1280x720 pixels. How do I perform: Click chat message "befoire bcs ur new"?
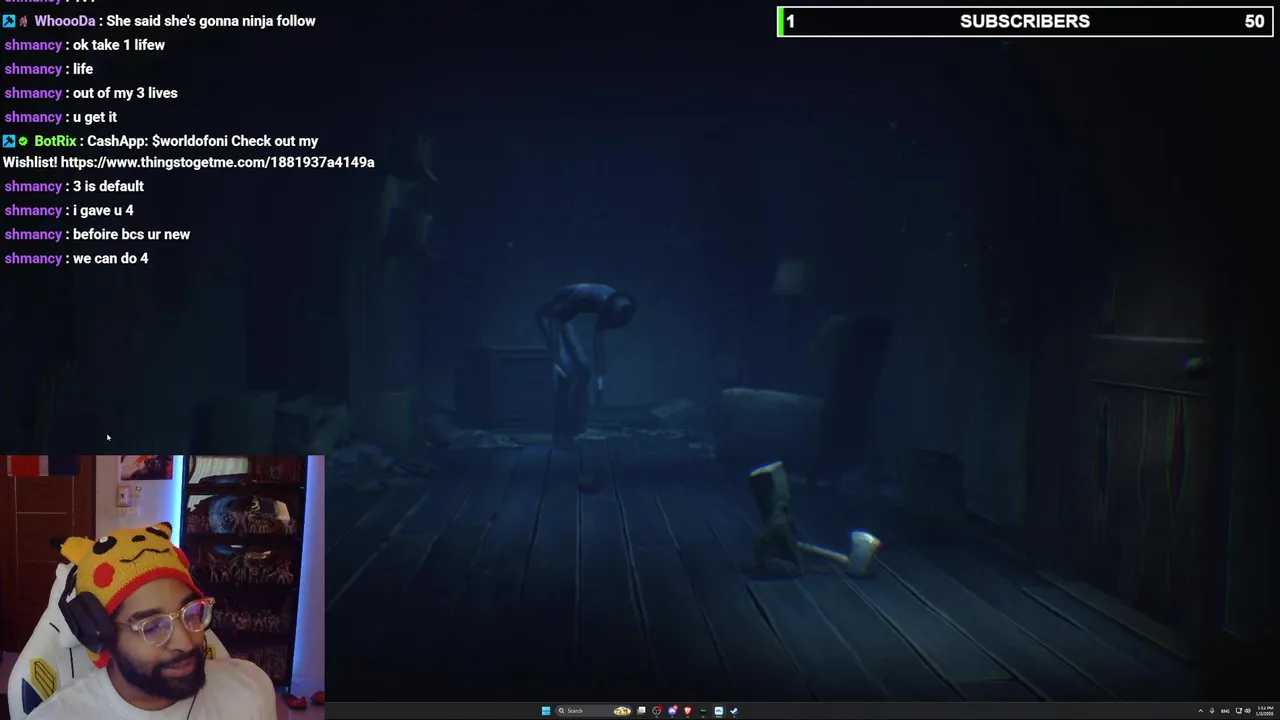tap(131, 234)
